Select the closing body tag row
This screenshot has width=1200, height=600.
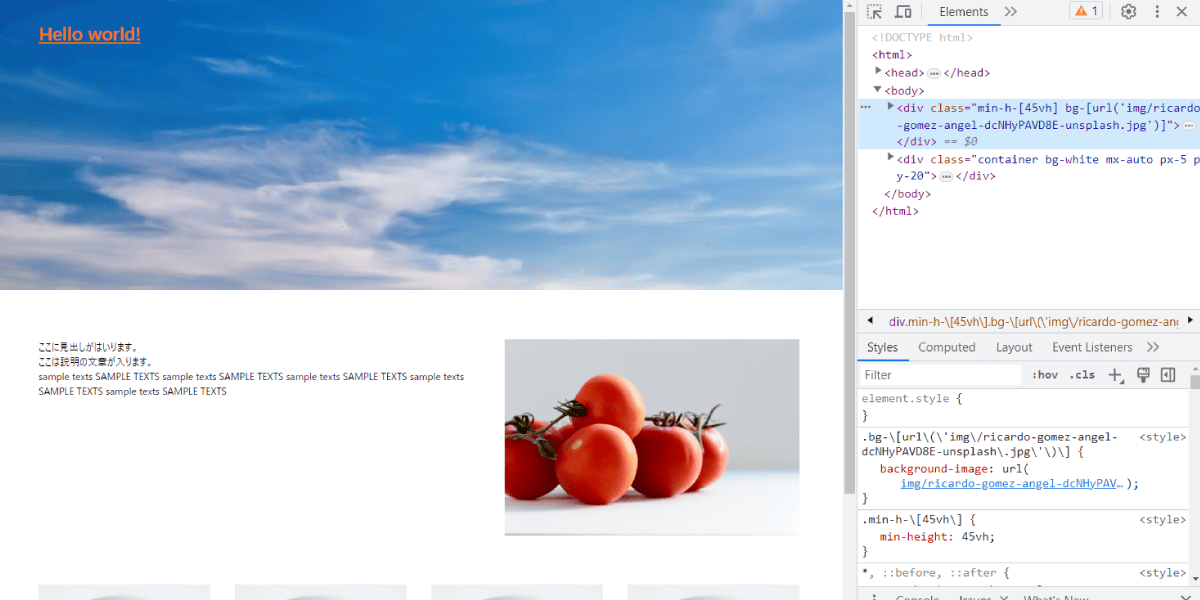907,194
